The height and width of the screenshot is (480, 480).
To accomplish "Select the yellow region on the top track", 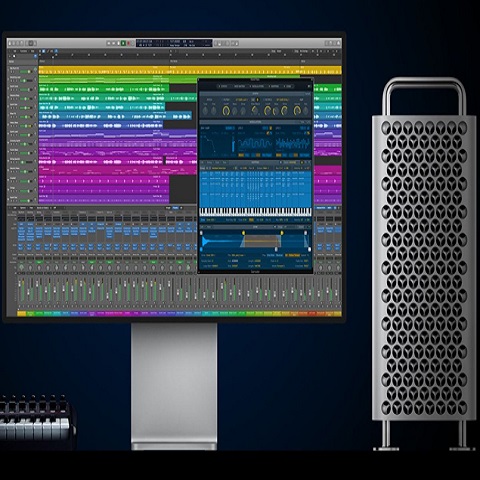I will [190, 70].
